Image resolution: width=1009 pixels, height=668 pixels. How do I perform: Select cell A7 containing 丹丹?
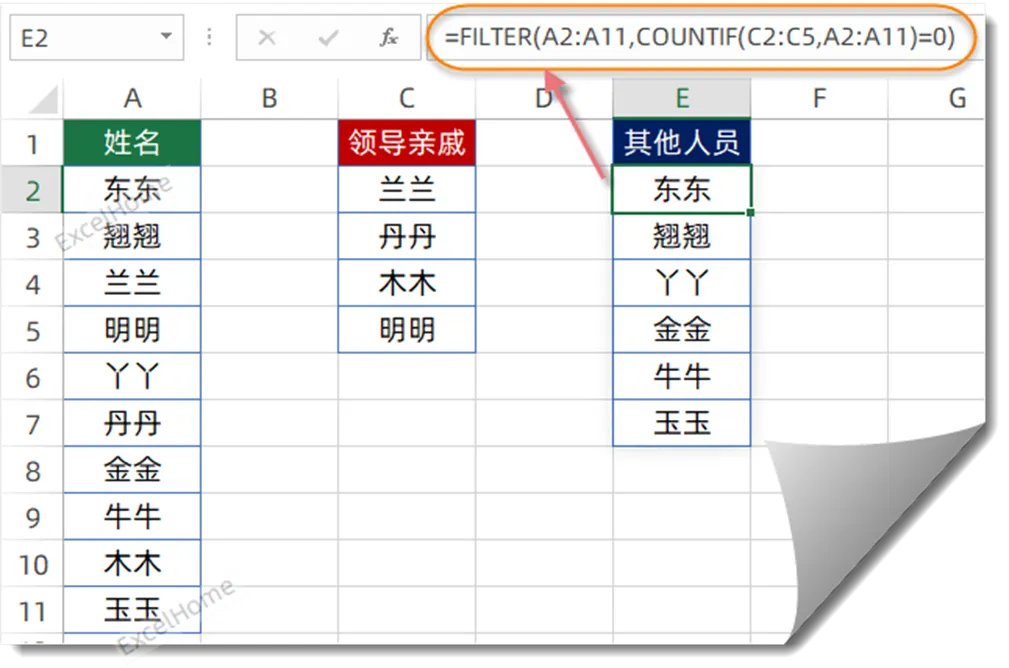click(132, 423)
